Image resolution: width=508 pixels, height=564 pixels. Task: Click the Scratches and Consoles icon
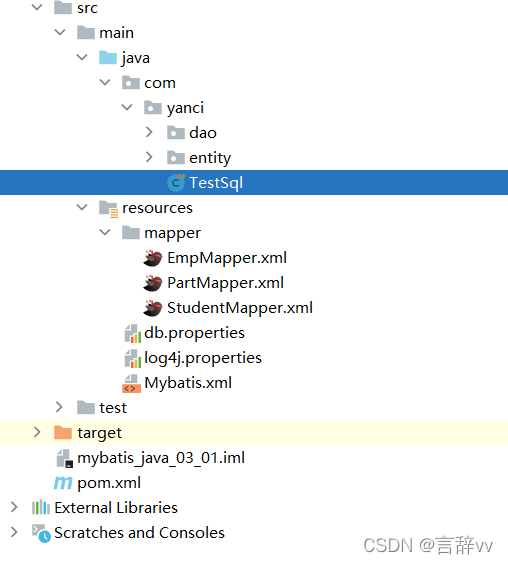point(41,533)
